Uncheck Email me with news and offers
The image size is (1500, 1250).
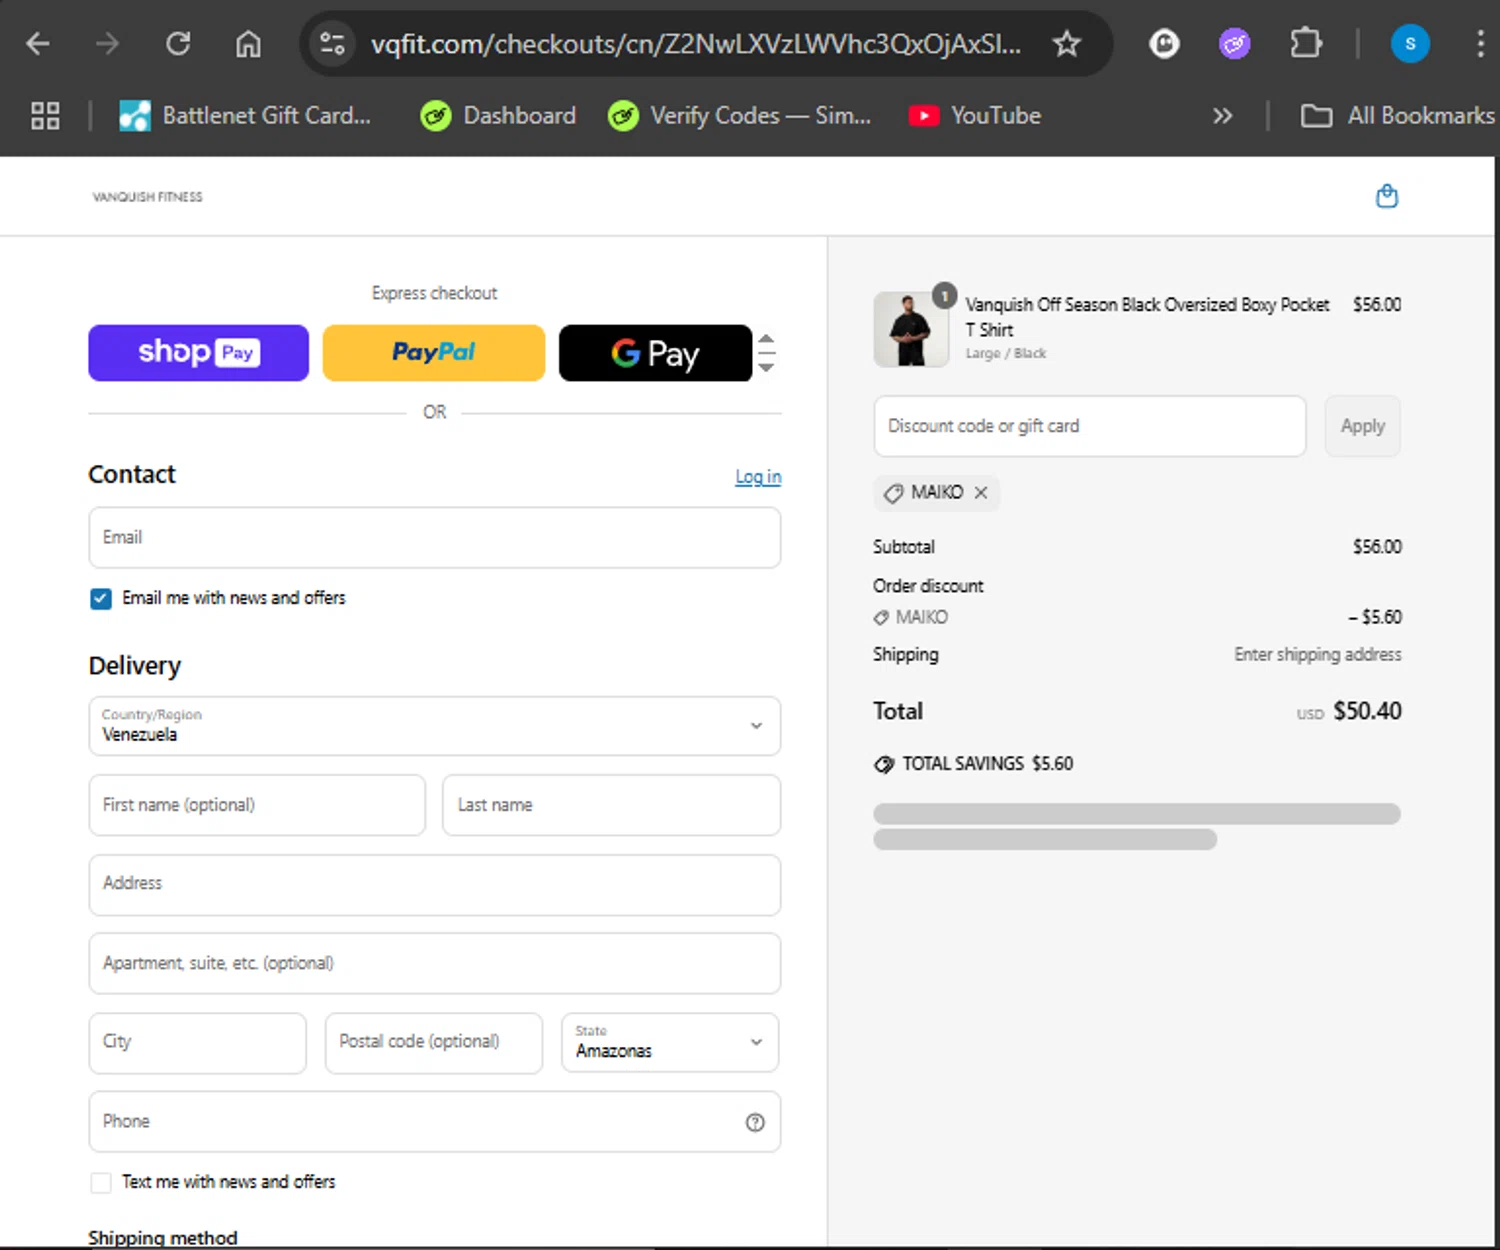(101, 599)
